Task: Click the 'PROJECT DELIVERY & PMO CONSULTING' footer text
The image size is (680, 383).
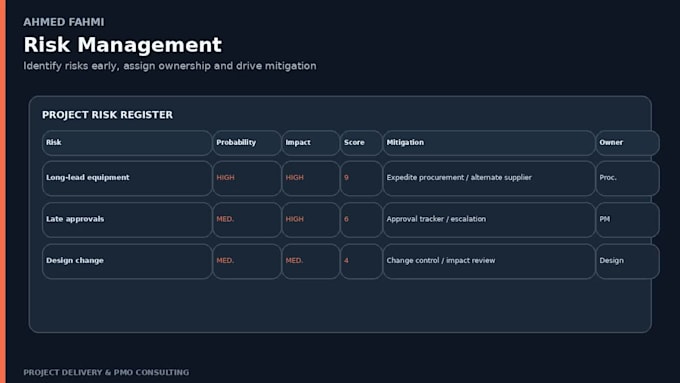Action: click(x=106, y=373)
